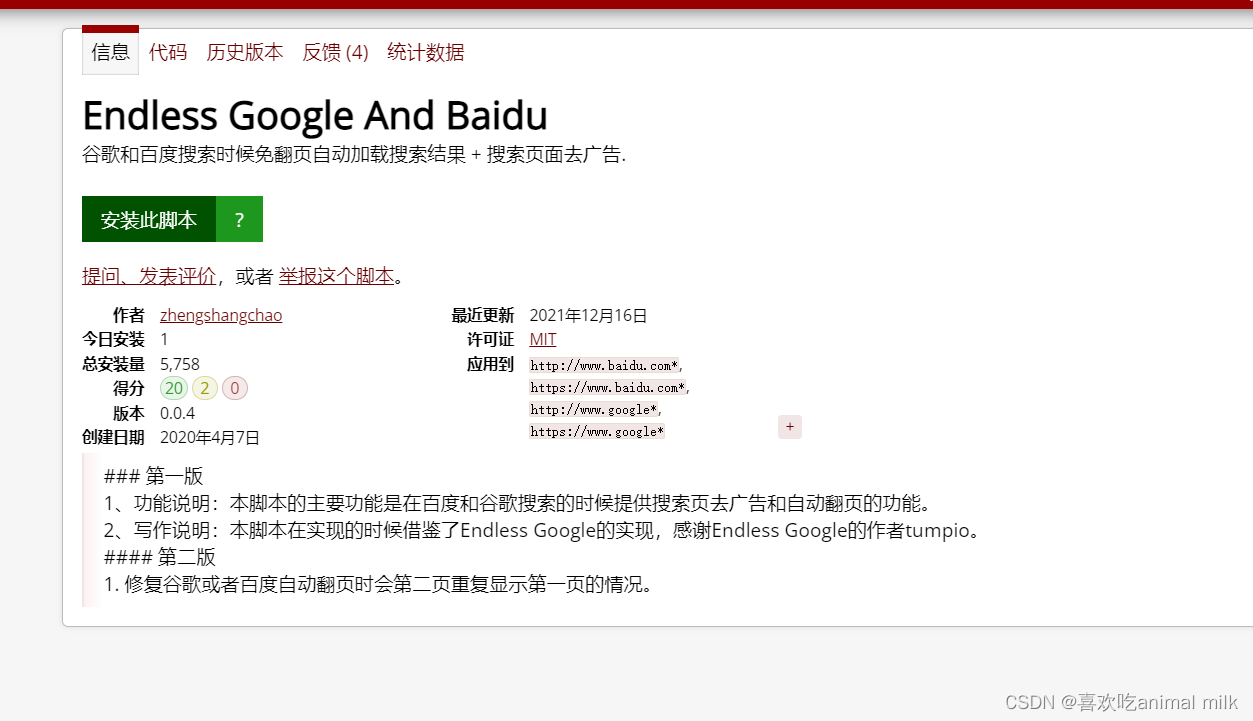Viewport: 1253px width, 721px height.
Task: Open the 历史版本 tab
Action: tap(245, 52)
